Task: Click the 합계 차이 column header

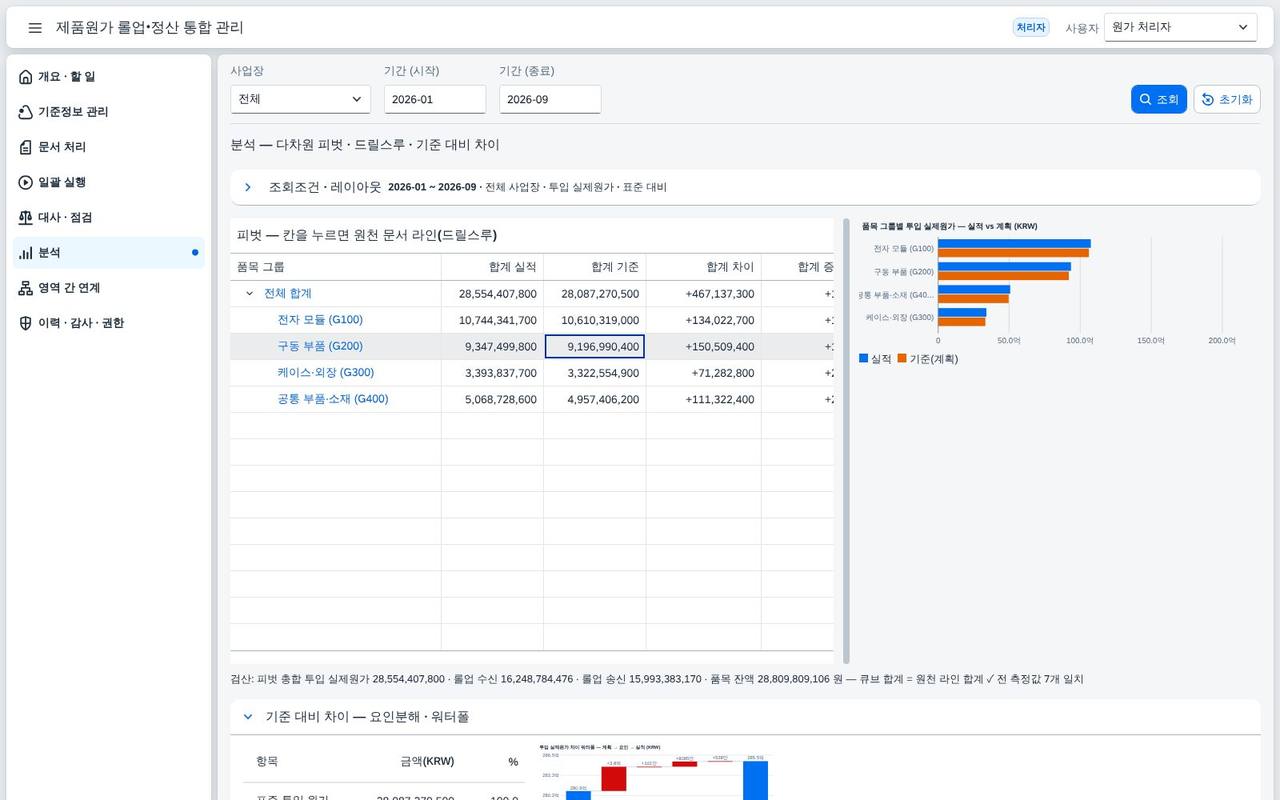Action: click(x=704, y=267)
